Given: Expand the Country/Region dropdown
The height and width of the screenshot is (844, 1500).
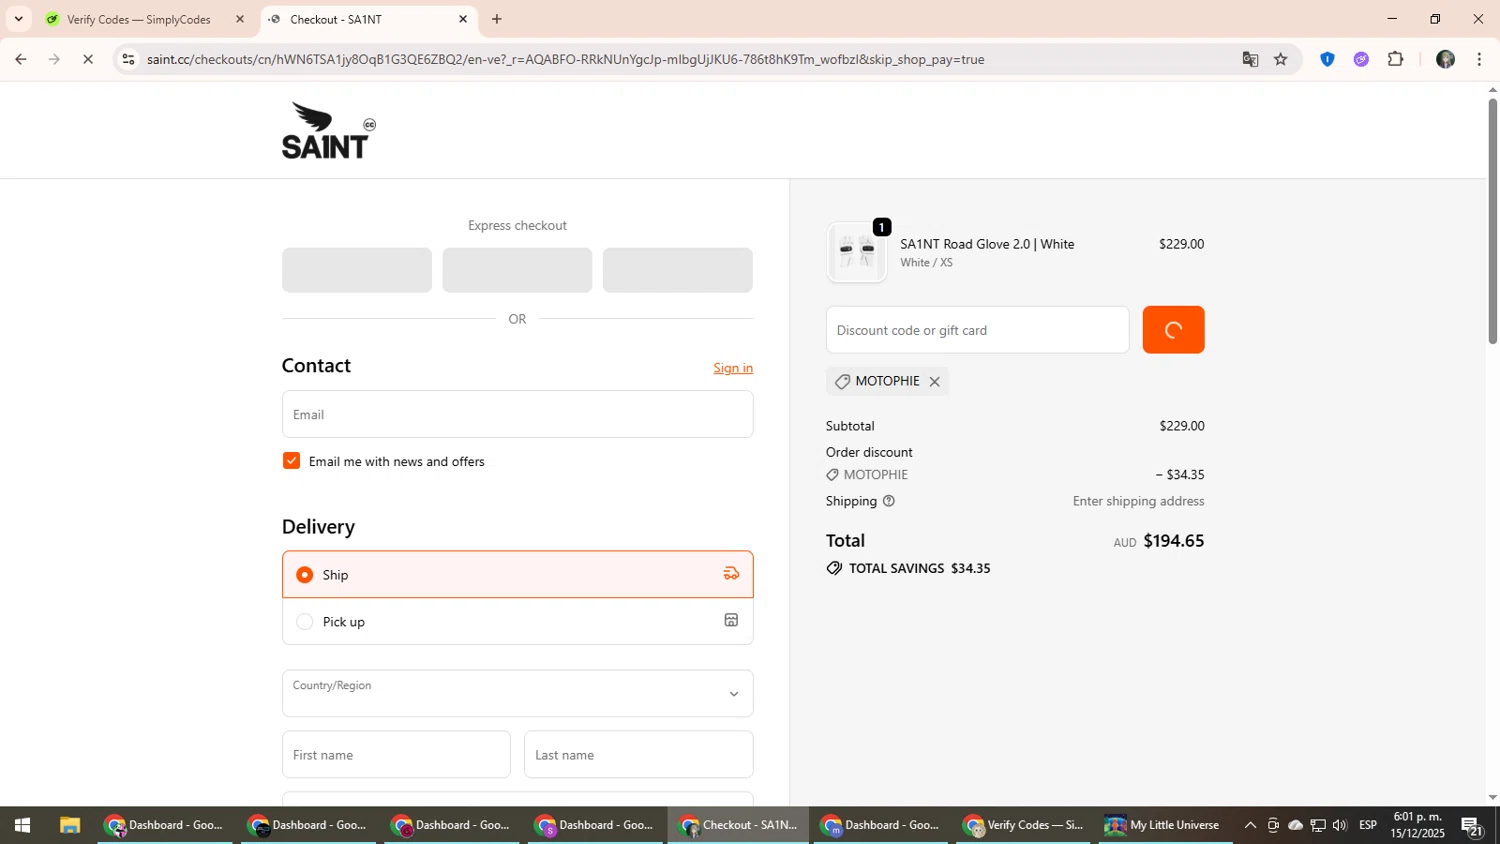Looking at the screenshot, I should coord(517,693).
